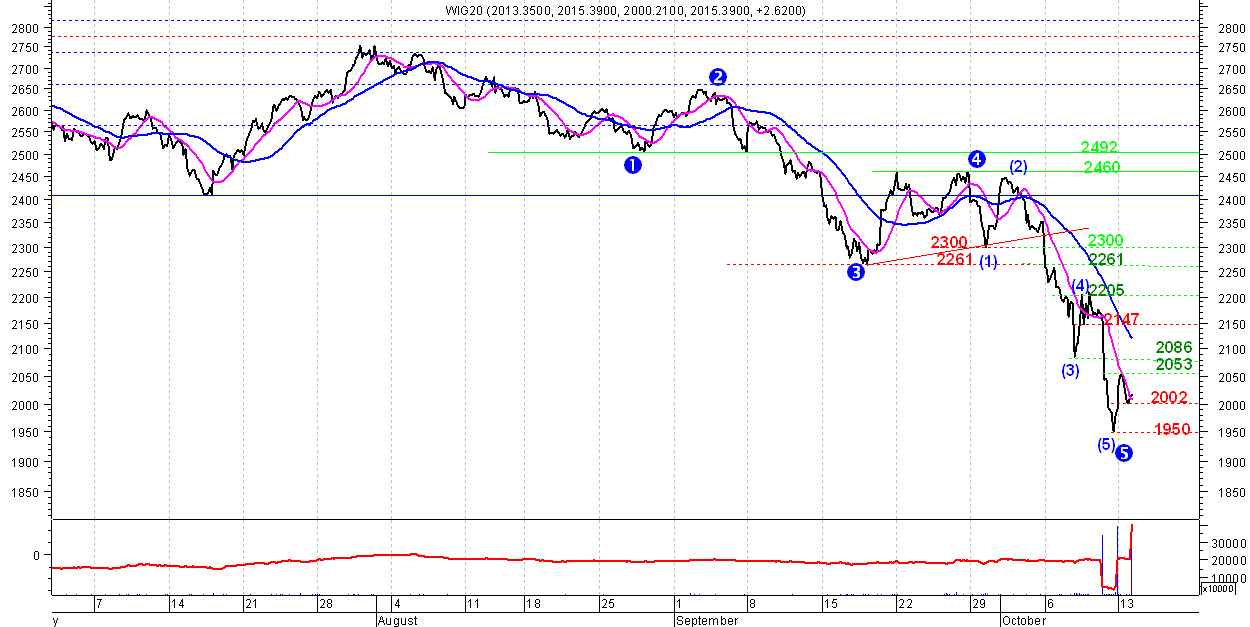Click the 2053 level label
This screenshot has width=1250, height=627.
click(x=1174, y=364)
